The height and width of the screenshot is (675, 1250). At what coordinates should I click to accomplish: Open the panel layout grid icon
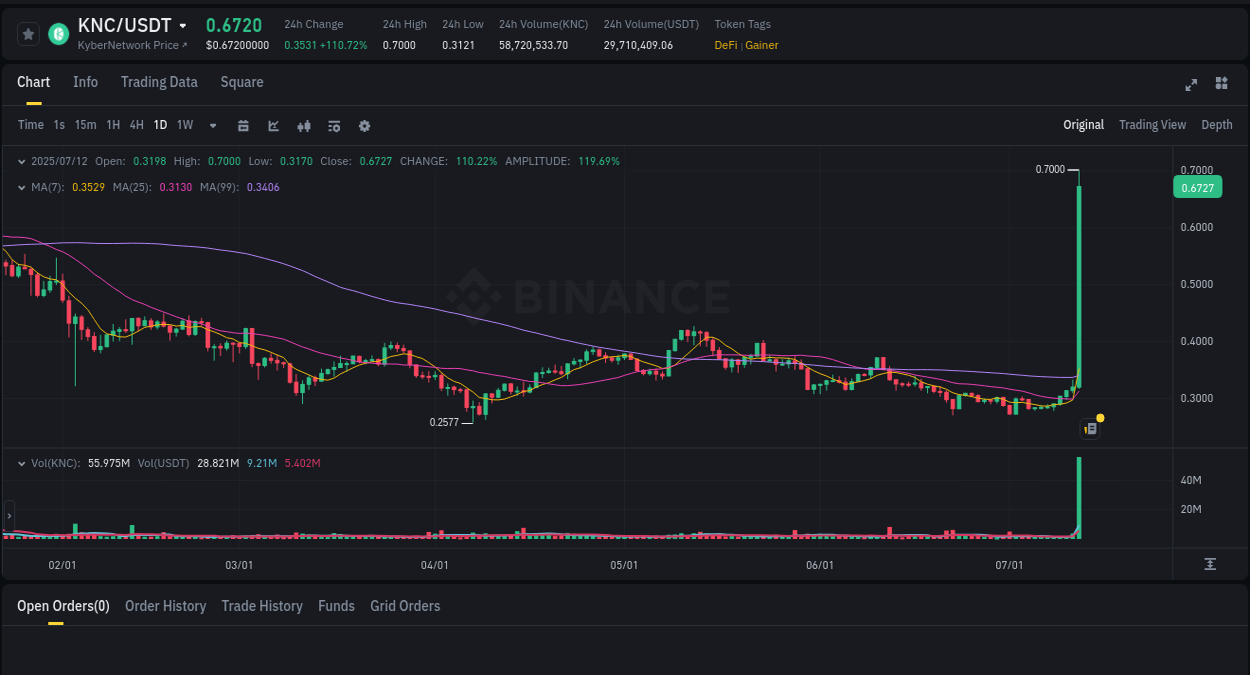[1221, 85]
